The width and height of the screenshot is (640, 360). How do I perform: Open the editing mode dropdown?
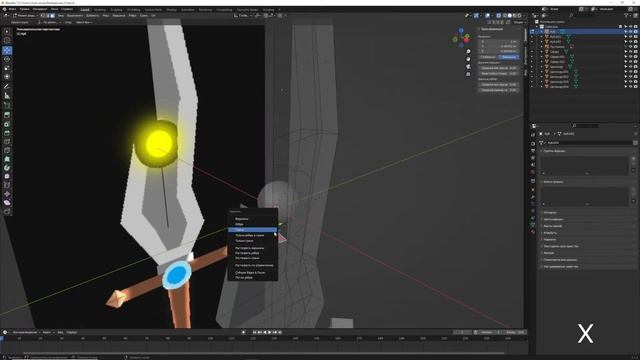pyautogui.click(x=25, y=16)
